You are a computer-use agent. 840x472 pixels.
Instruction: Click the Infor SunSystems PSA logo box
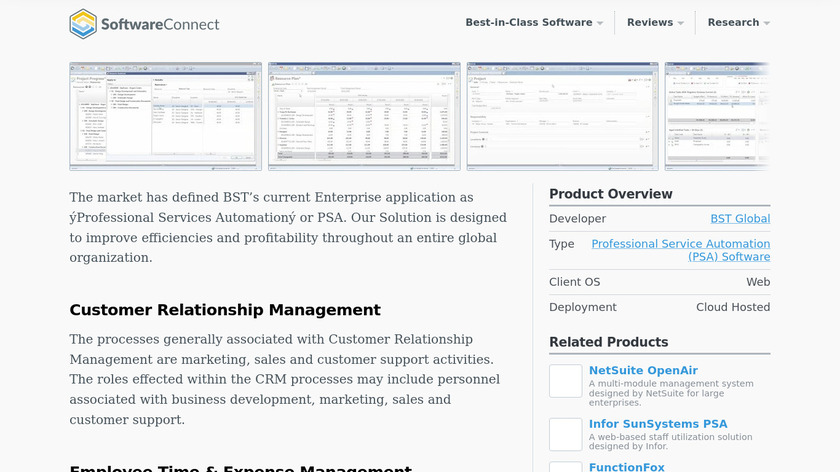(x=565, y=434)
